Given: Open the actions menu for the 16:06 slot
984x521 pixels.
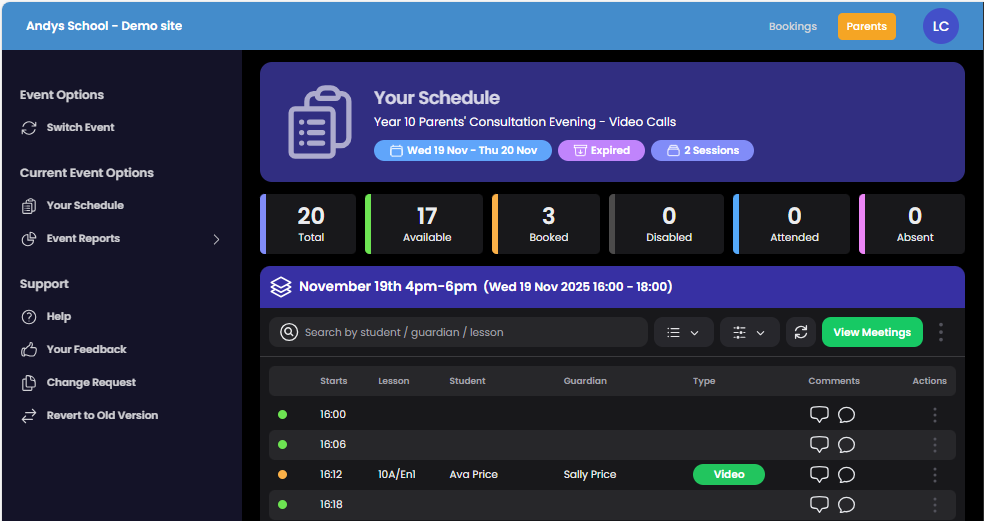Looking at the screenshot, I should (x=934, y=445).
